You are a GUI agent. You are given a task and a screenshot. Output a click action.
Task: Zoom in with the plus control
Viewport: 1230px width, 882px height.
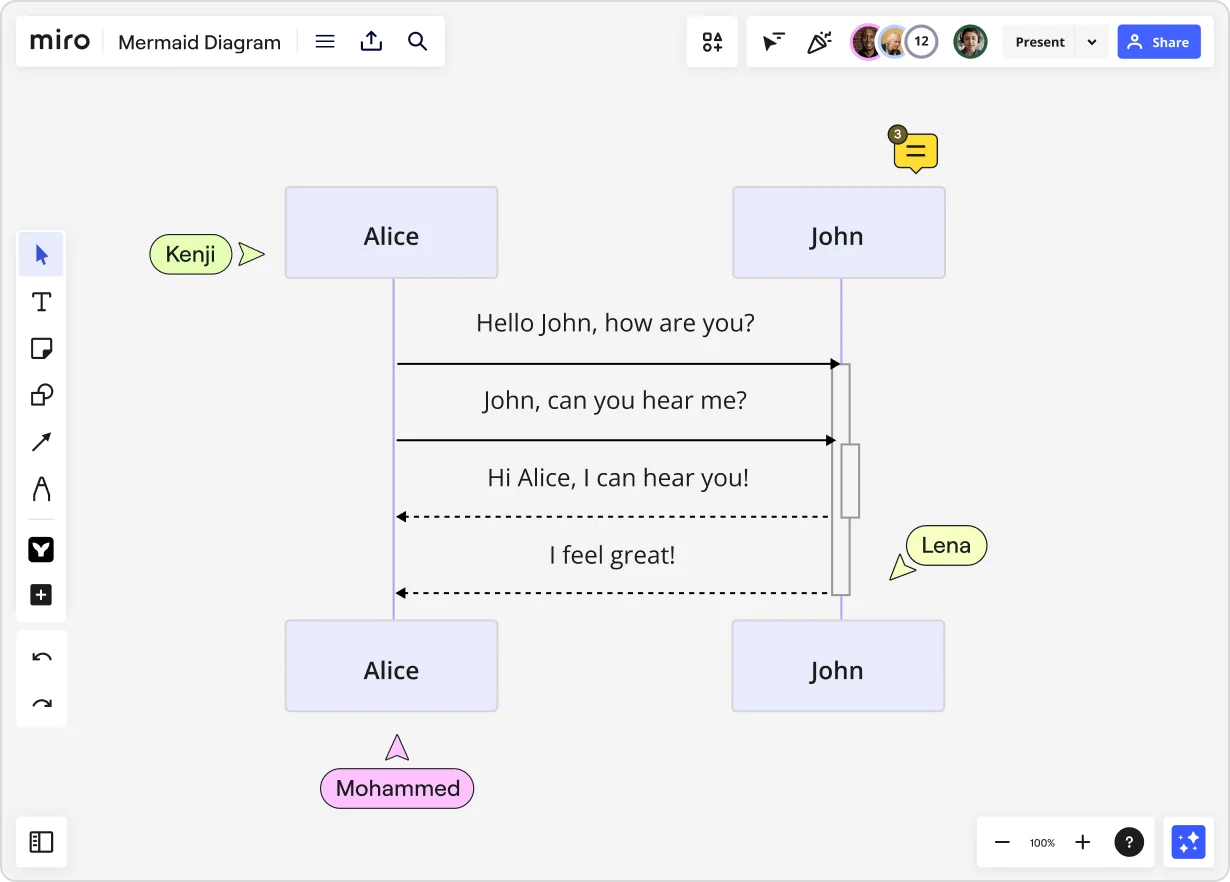click(x=1082, y=842)
